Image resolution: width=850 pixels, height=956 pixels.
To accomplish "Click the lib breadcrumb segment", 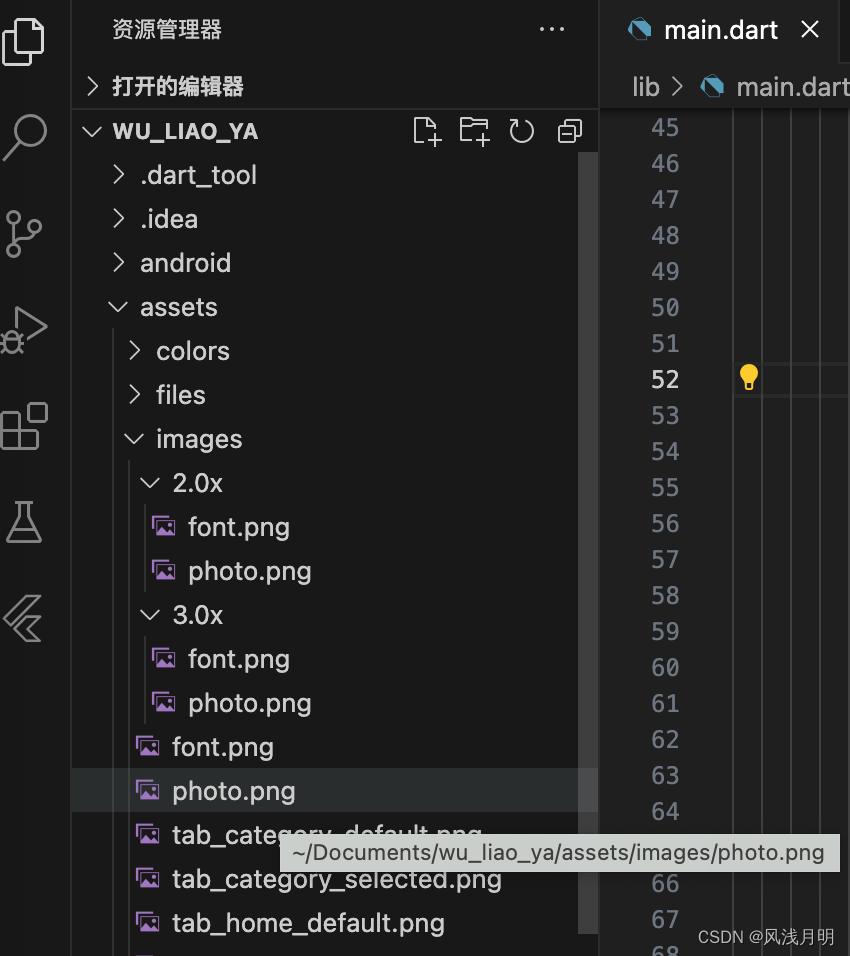I will [646, 87].
